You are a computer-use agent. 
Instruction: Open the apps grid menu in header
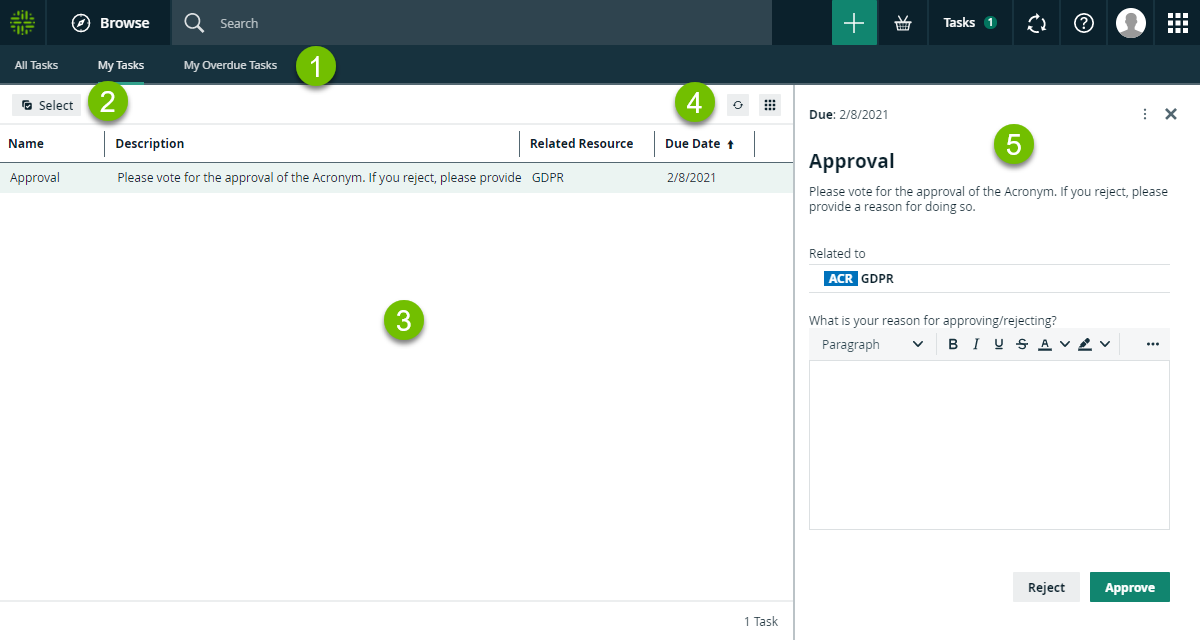[1177, 23]
